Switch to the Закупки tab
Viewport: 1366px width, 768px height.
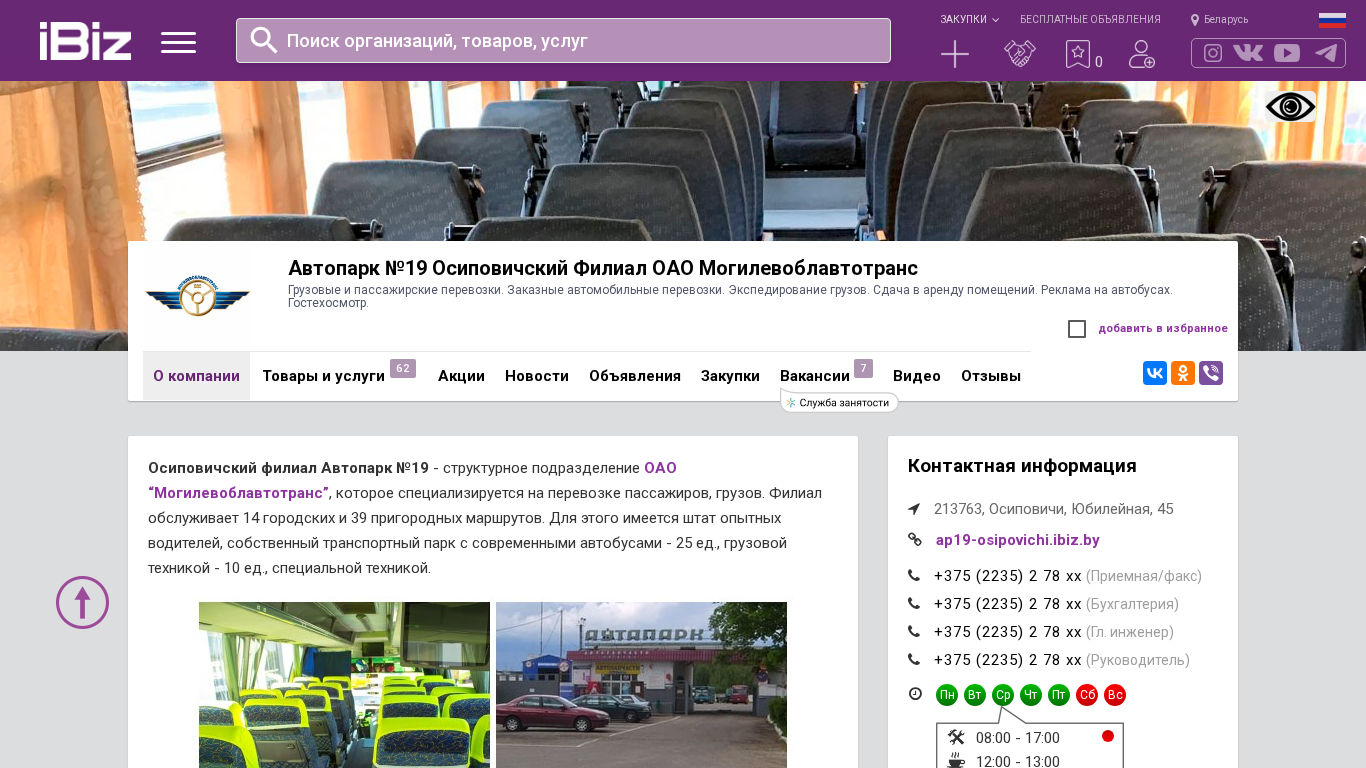point(730,376)
